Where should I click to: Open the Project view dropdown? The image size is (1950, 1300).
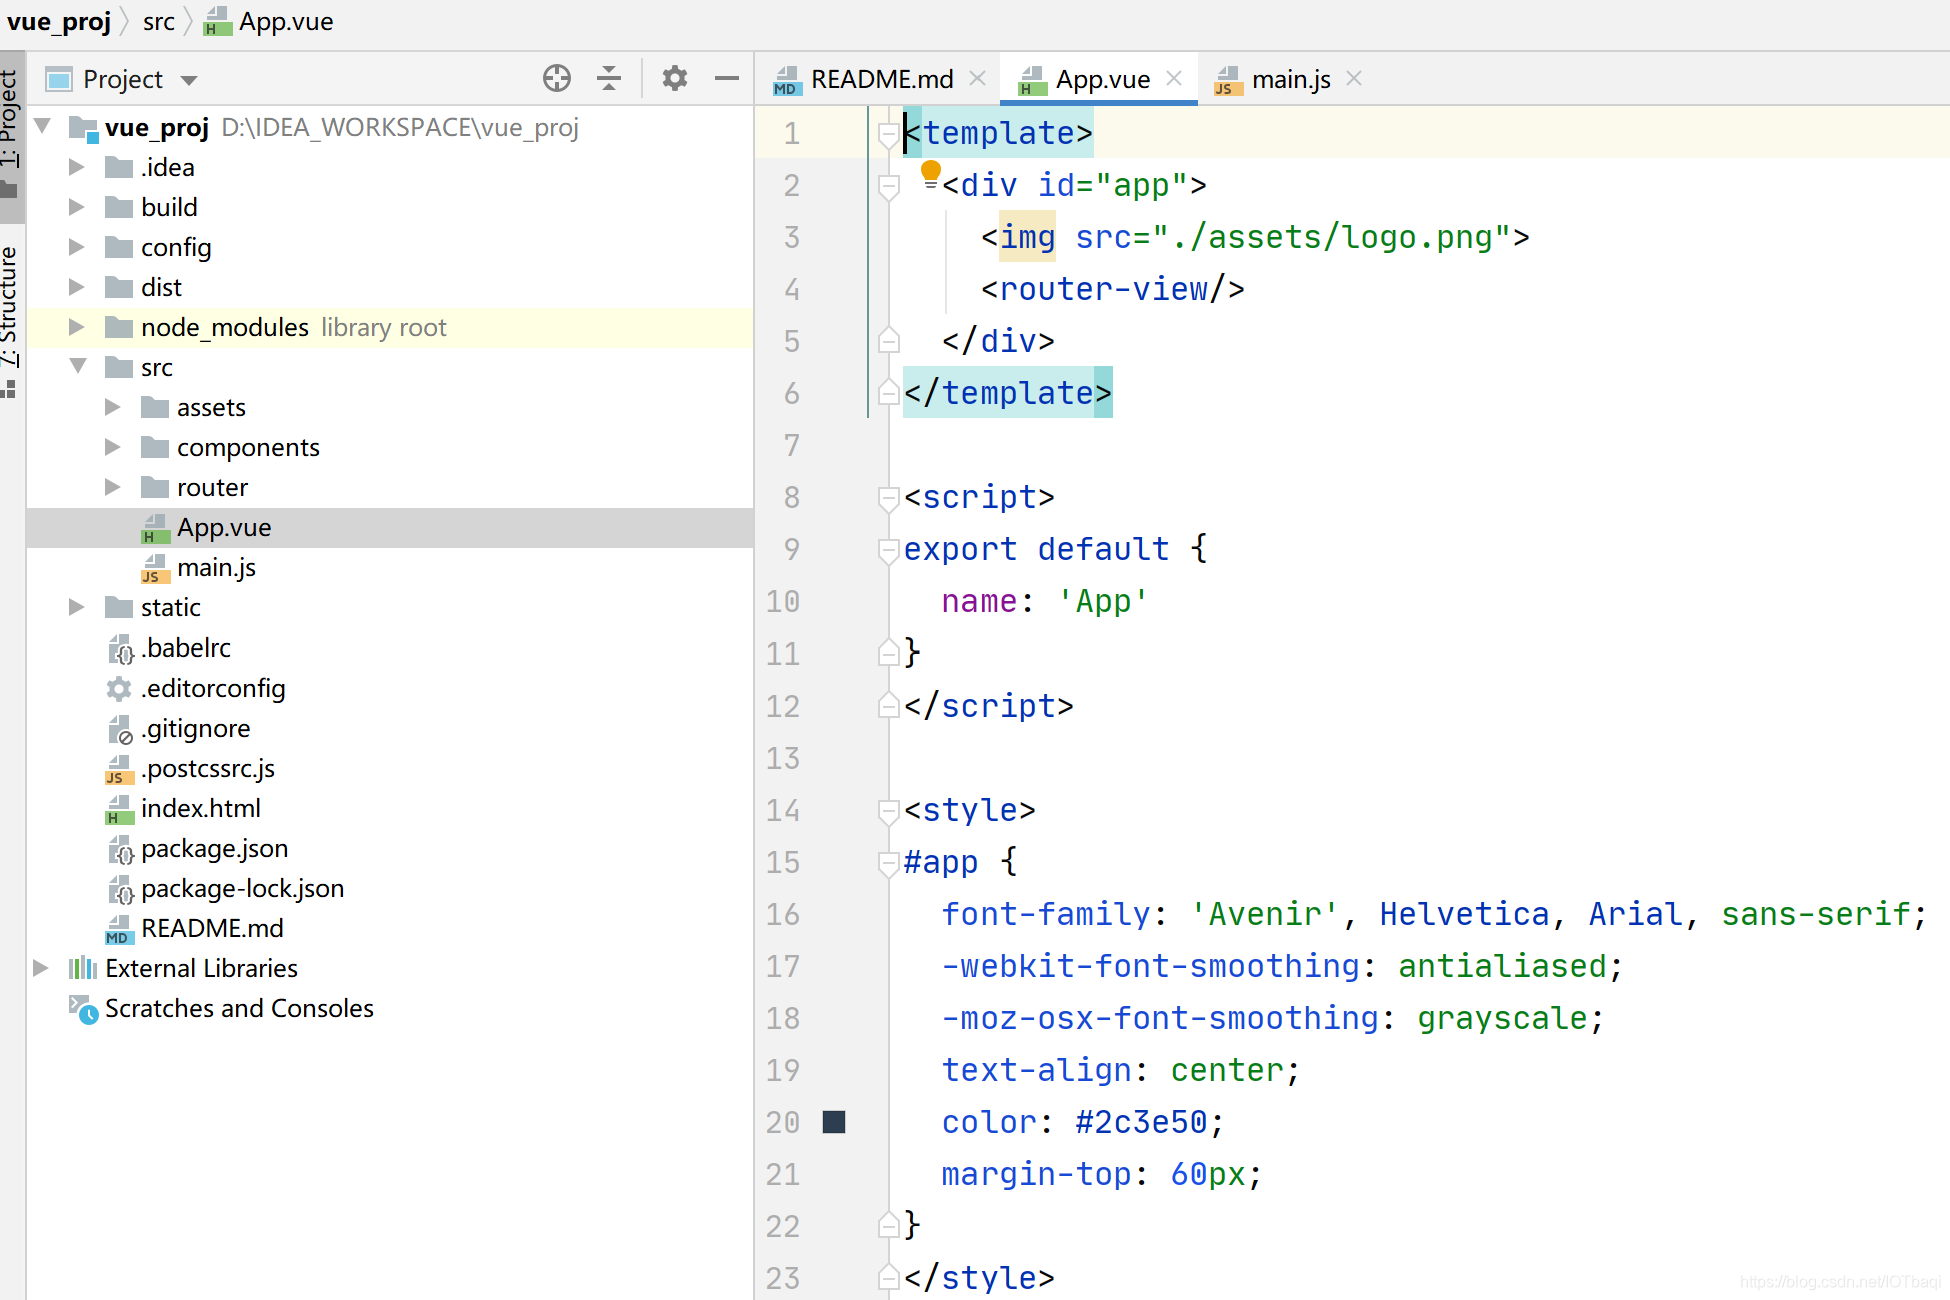pyautogui.click(x=189, y=80)
